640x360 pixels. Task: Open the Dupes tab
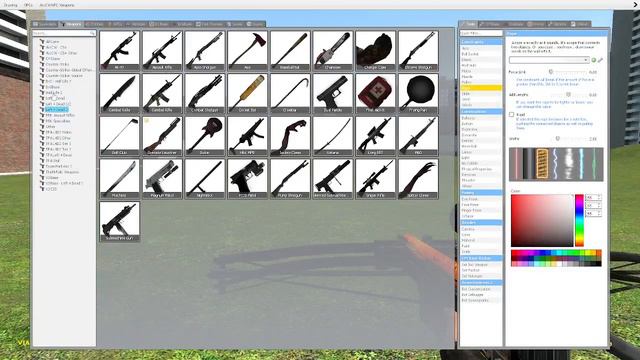tap(256, 24)
